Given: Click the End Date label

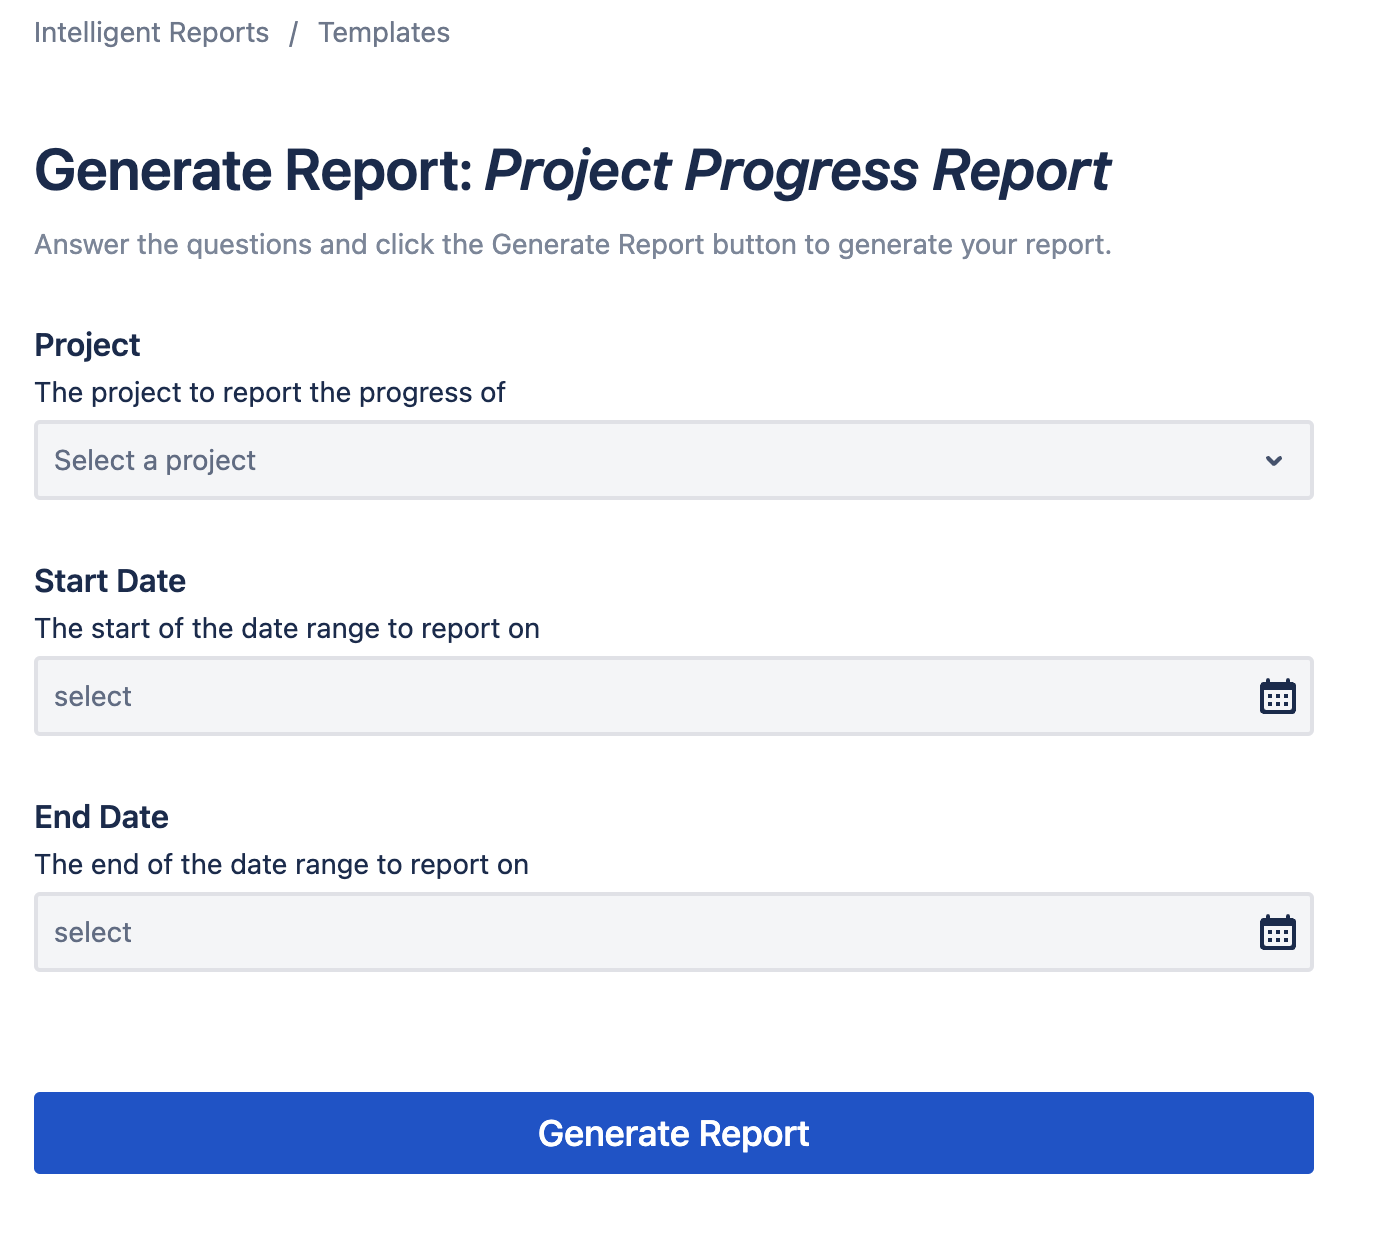Looking at the screenshot, I should pyautogui.click(x=101, y=816).
